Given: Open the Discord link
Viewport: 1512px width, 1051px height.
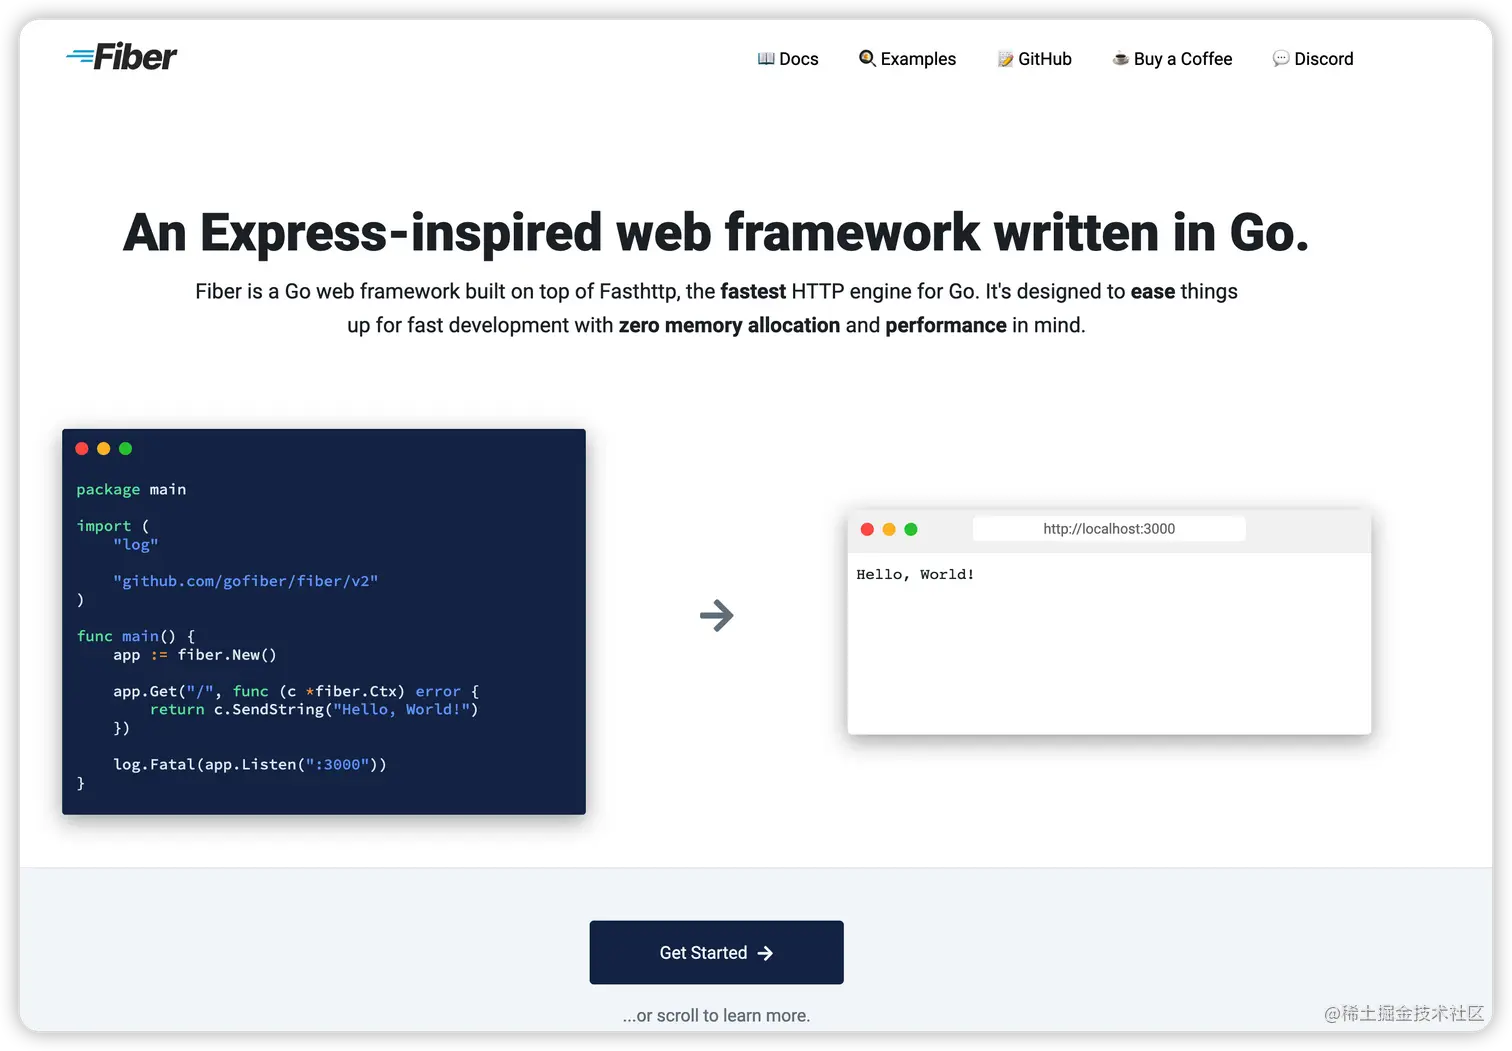Looking at the screenshot, I should click(1312, 59).
